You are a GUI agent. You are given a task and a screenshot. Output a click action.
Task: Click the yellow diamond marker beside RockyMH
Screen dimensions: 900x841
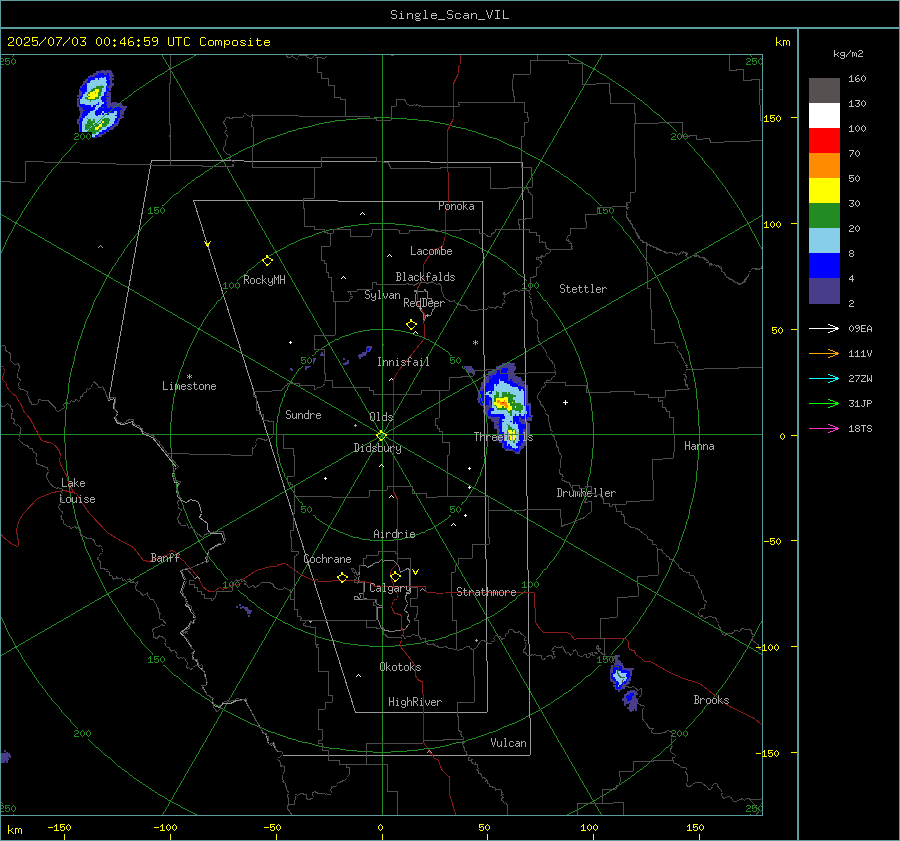pos(267,261)
